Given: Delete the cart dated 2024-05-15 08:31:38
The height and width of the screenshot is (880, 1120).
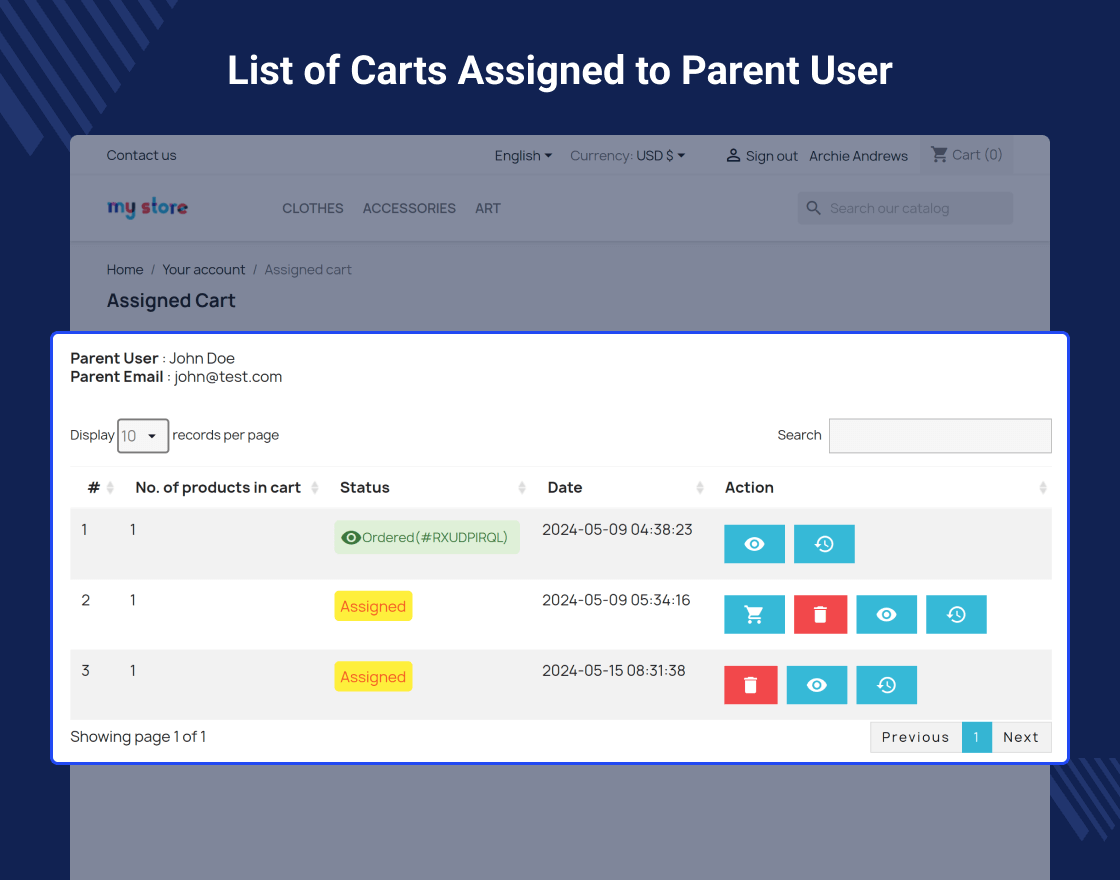Looking at the screenshot, I should (751, 685).
